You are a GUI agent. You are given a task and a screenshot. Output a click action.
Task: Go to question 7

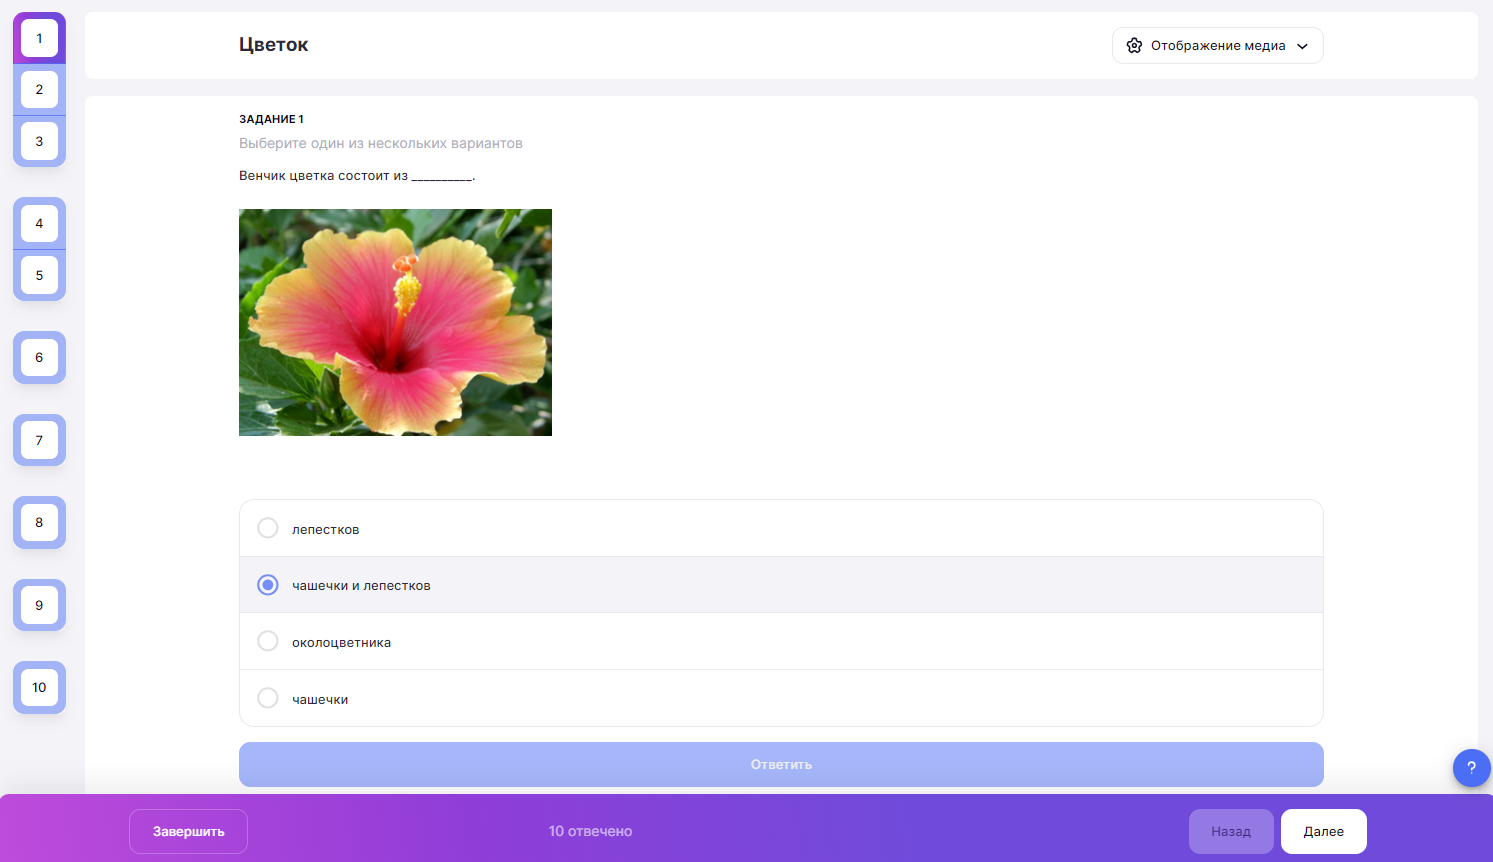click(x=39, y=440)
